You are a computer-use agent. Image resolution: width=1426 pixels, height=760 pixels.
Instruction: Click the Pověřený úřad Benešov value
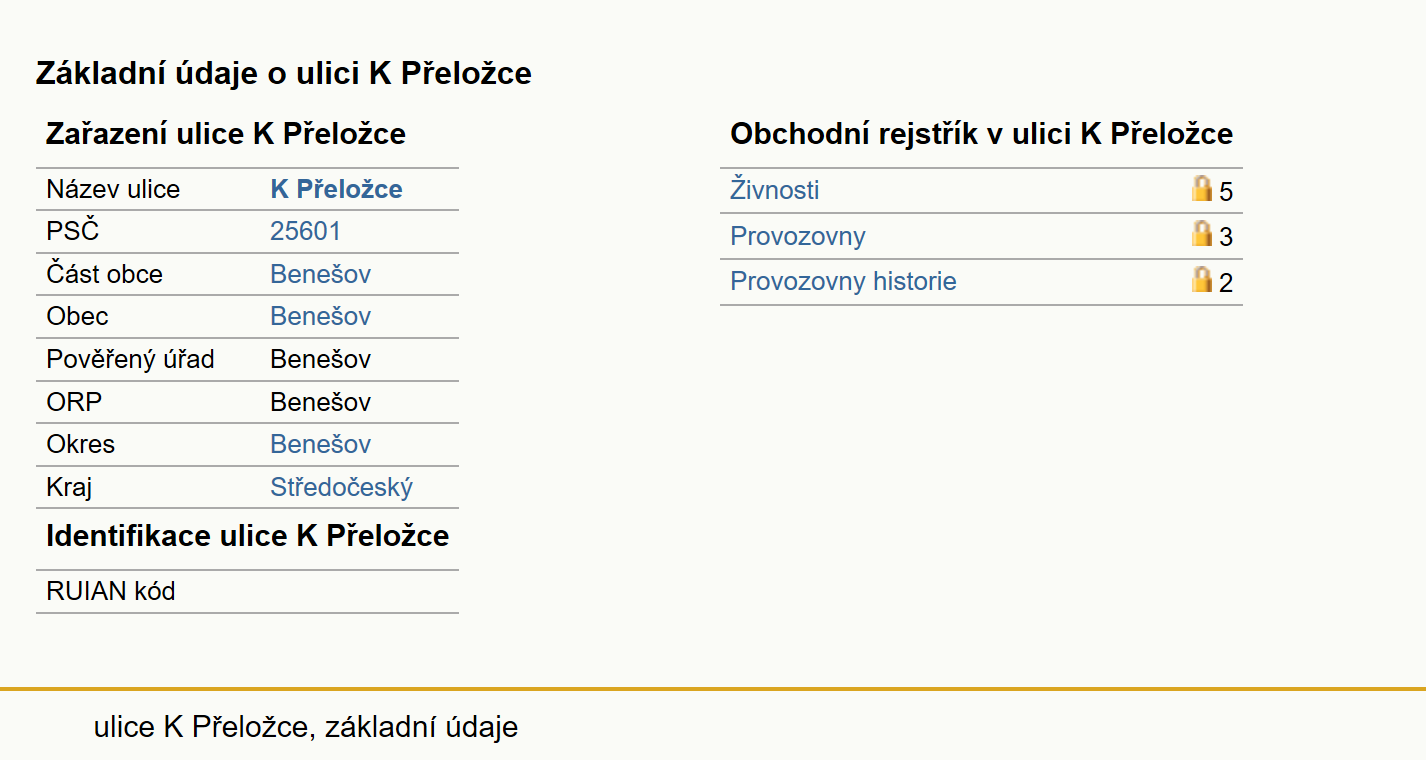[x=320, y=359]
